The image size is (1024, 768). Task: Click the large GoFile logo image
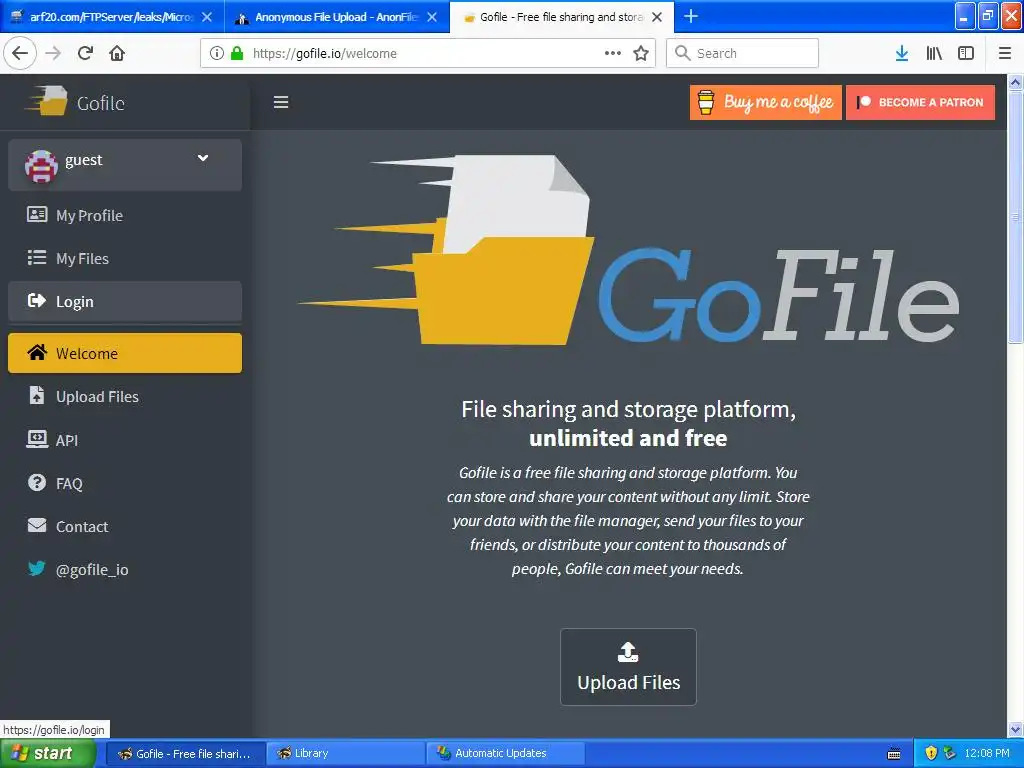click(x=628, y=251)
